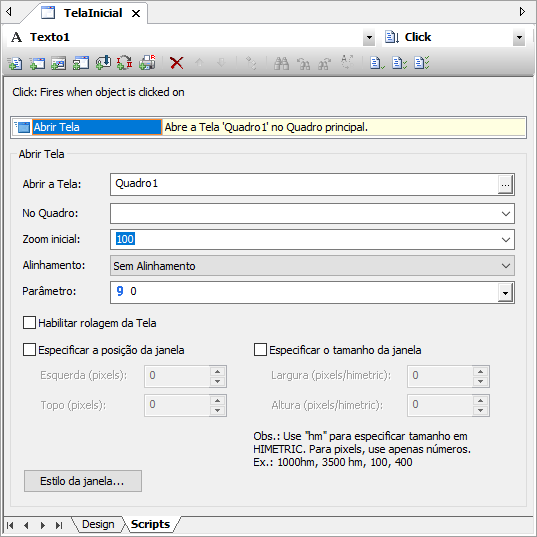Check Especificar a posição da janela
Screen dimensions: 537x537
click(x=29, y=350)
